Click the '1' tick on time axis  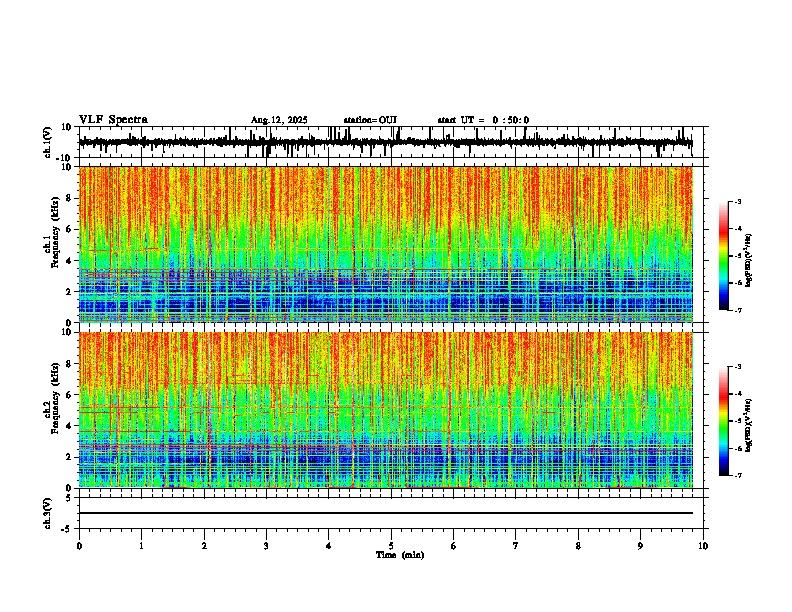pos(141,546)
